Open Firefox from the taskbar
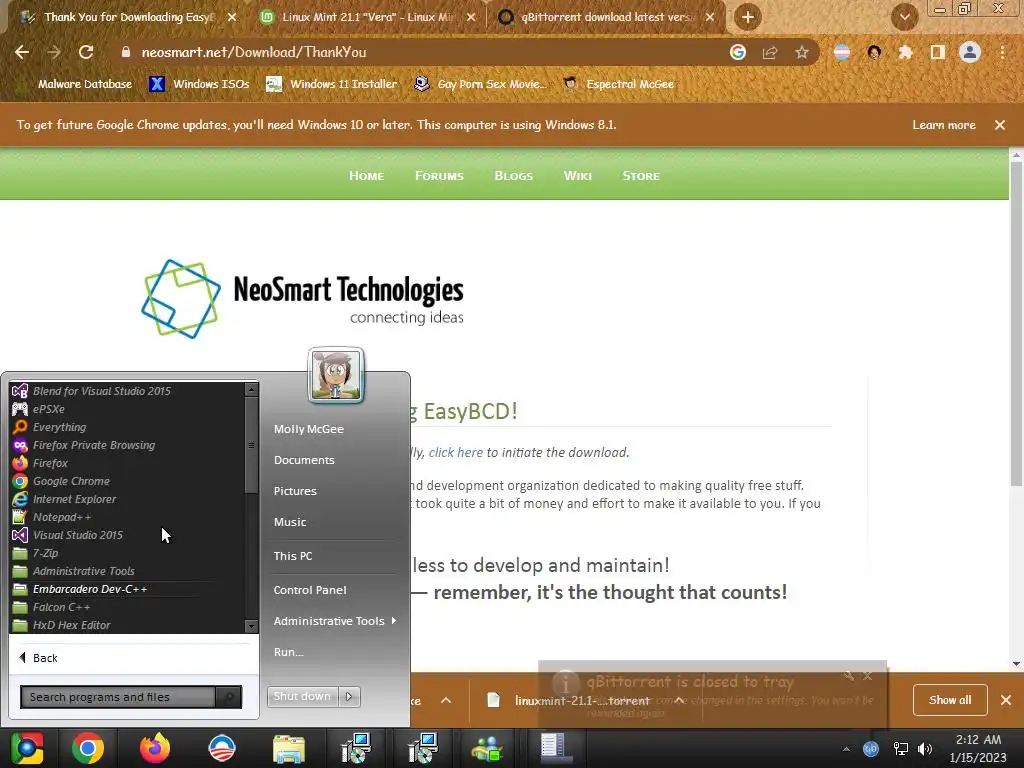The height and width of the screenshot is (768, 1024). [155, 748]
